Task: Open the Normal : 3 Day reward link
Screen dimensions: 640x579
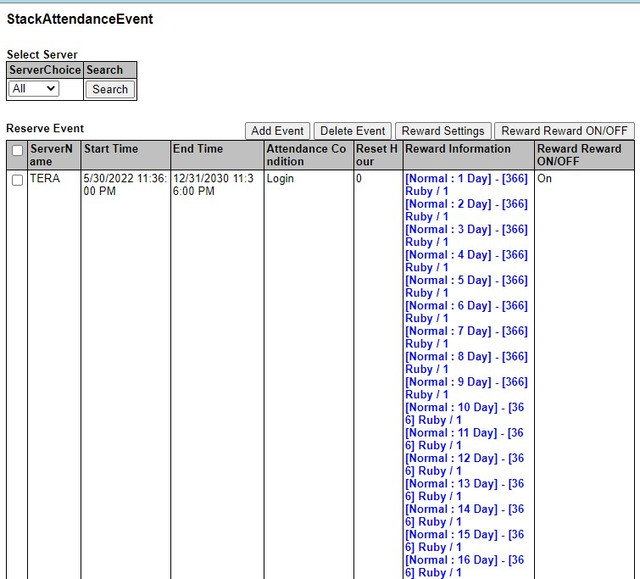Action: point(466,235)
